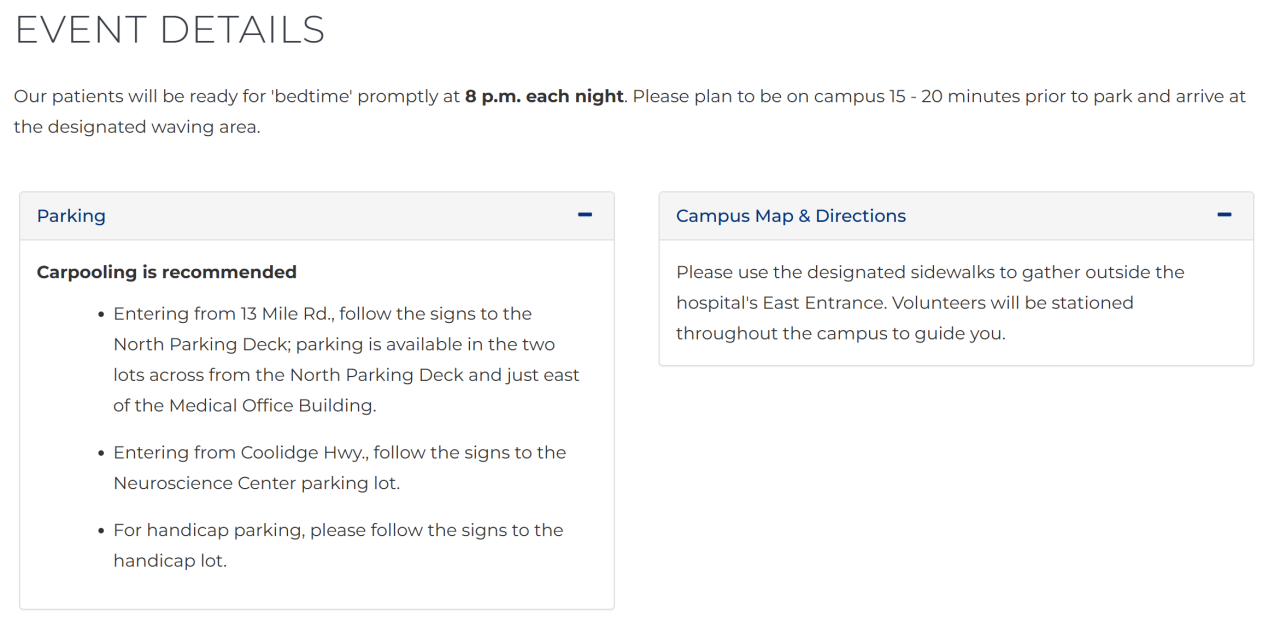This screenshot has height=635, width=1280.
Task: Collapse Campus Map & Directions minus icon
Action: (x=1224, y=215)
